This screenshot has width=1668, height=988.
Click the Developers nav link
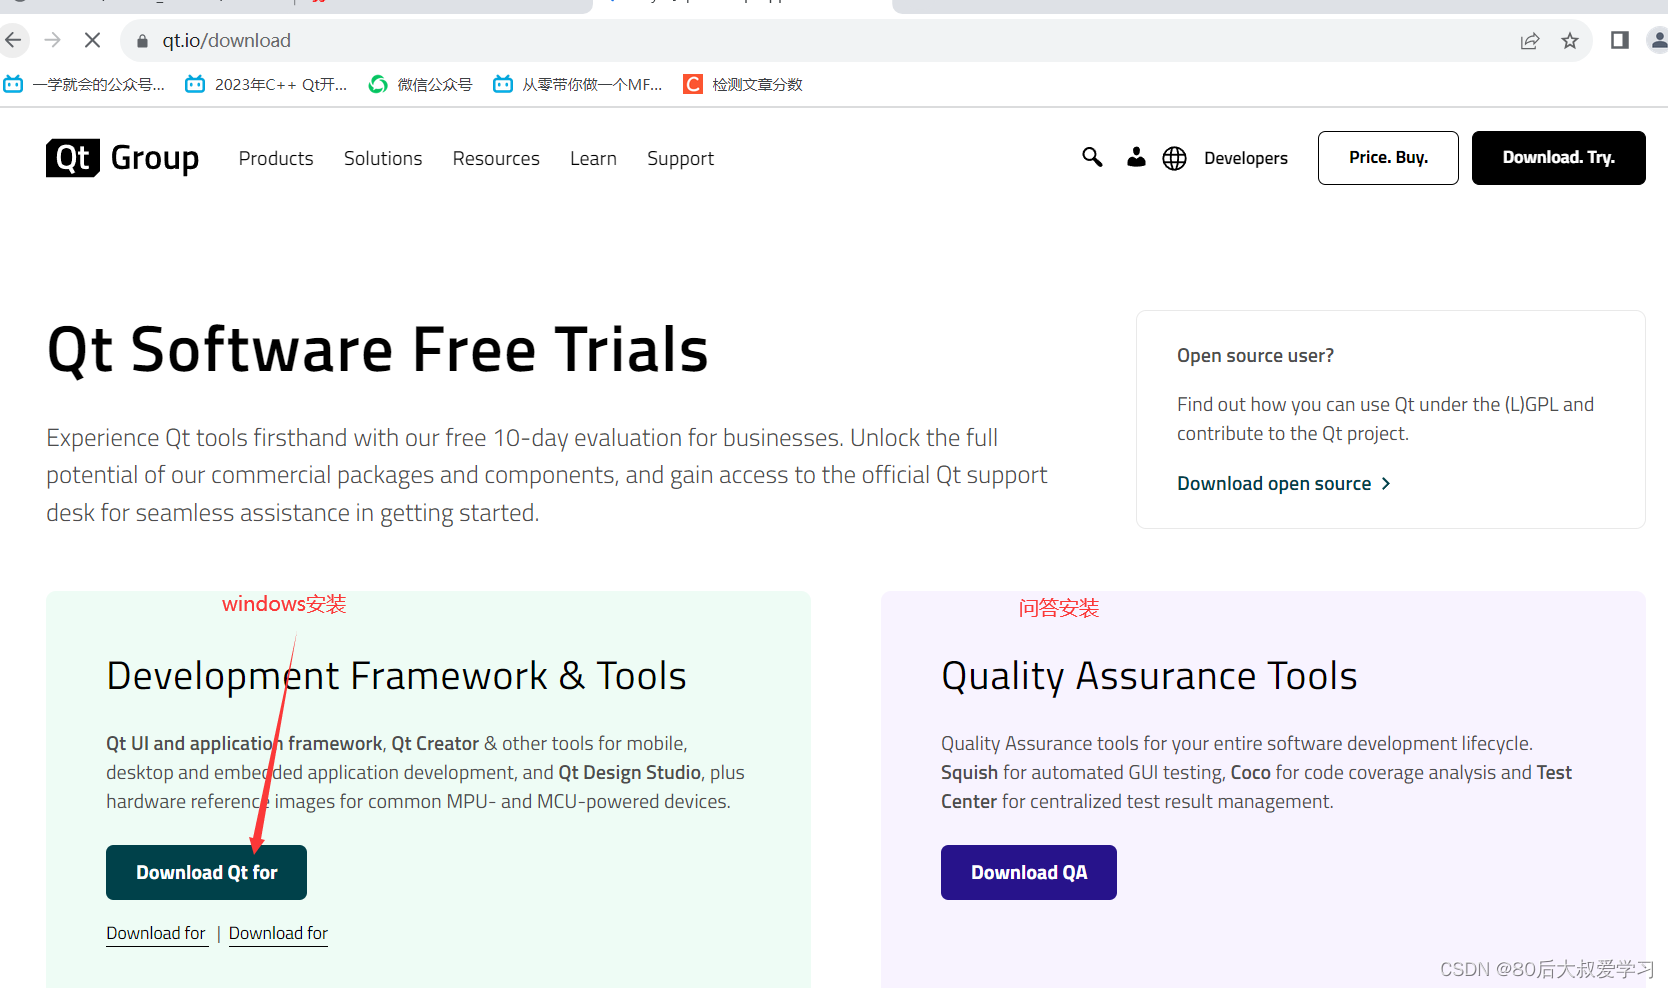tap(1246, 158)
